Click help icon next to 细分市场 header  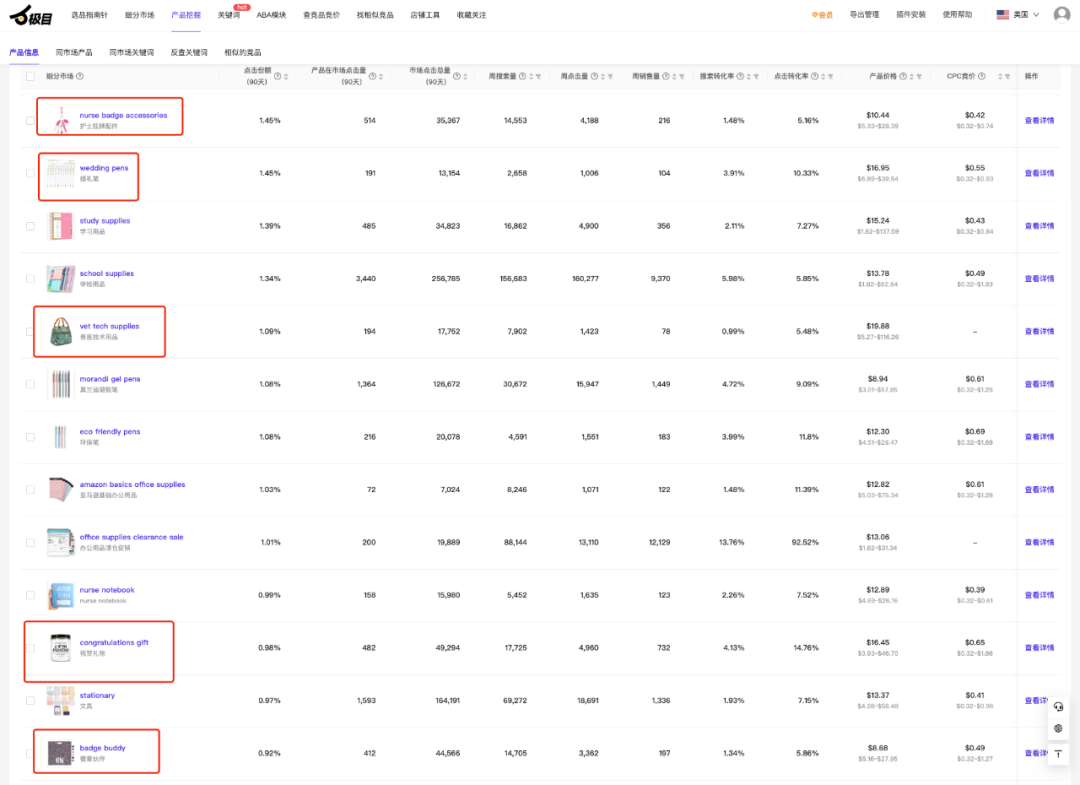point(80,76)
